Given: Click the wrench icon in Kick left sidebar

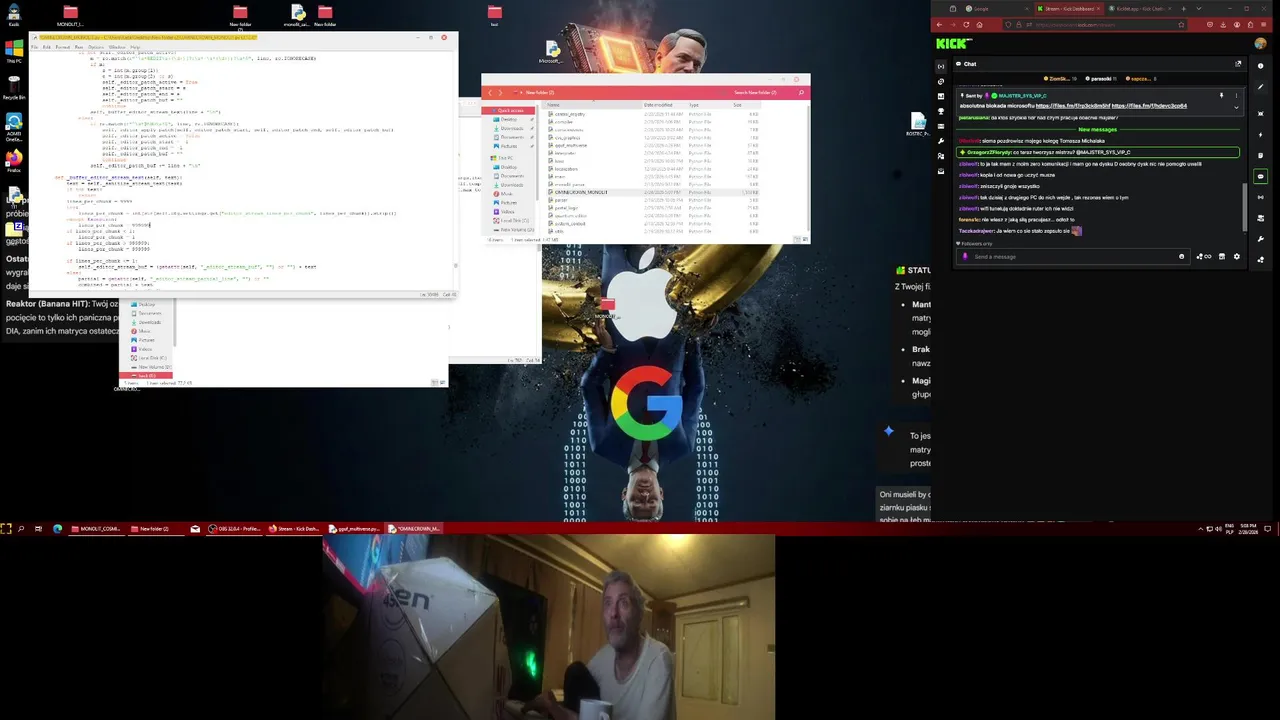Looking at the screenshot, I should 941,141.
